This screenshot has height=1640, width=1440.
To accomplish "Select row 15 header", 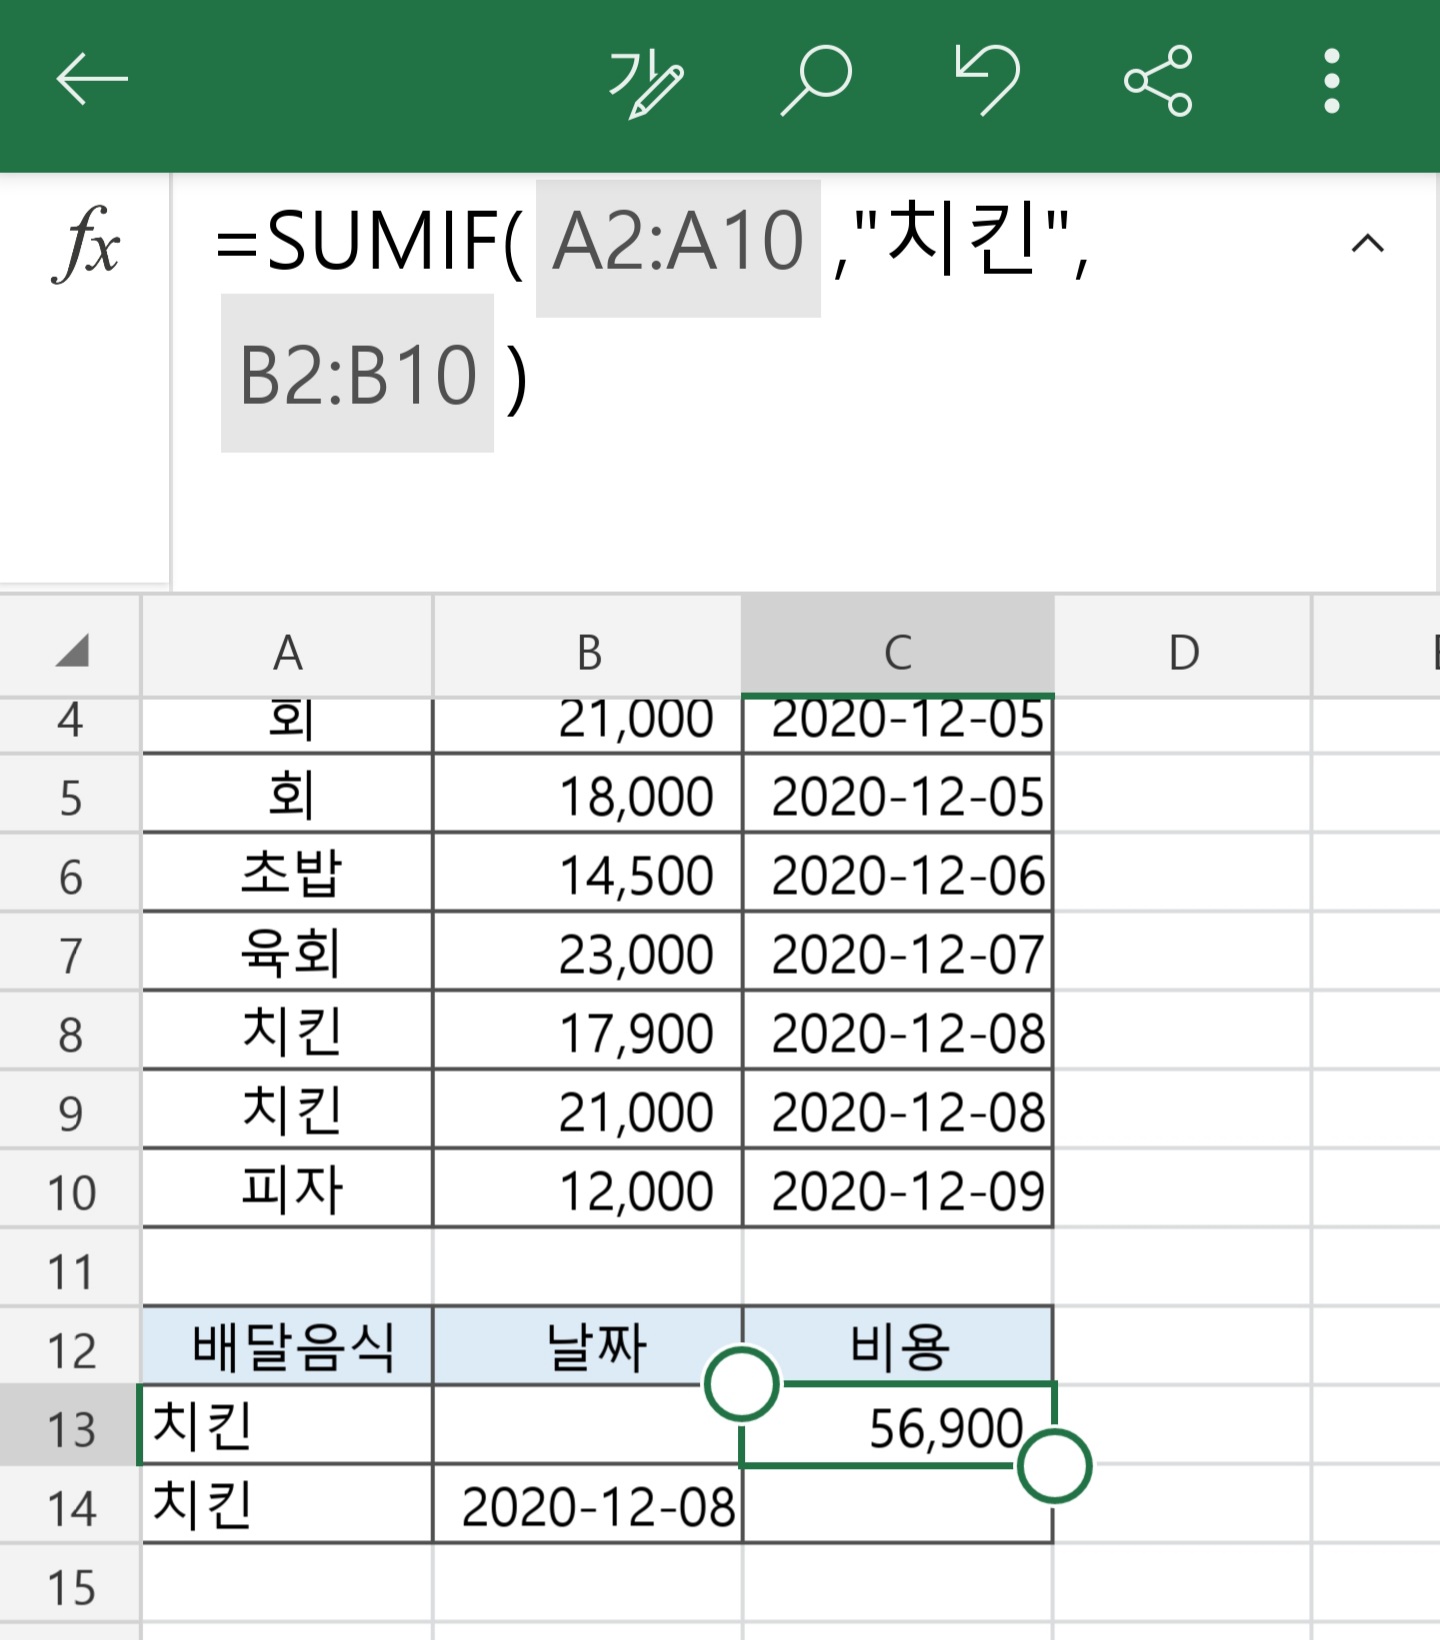I will [x=70, y=1585].
